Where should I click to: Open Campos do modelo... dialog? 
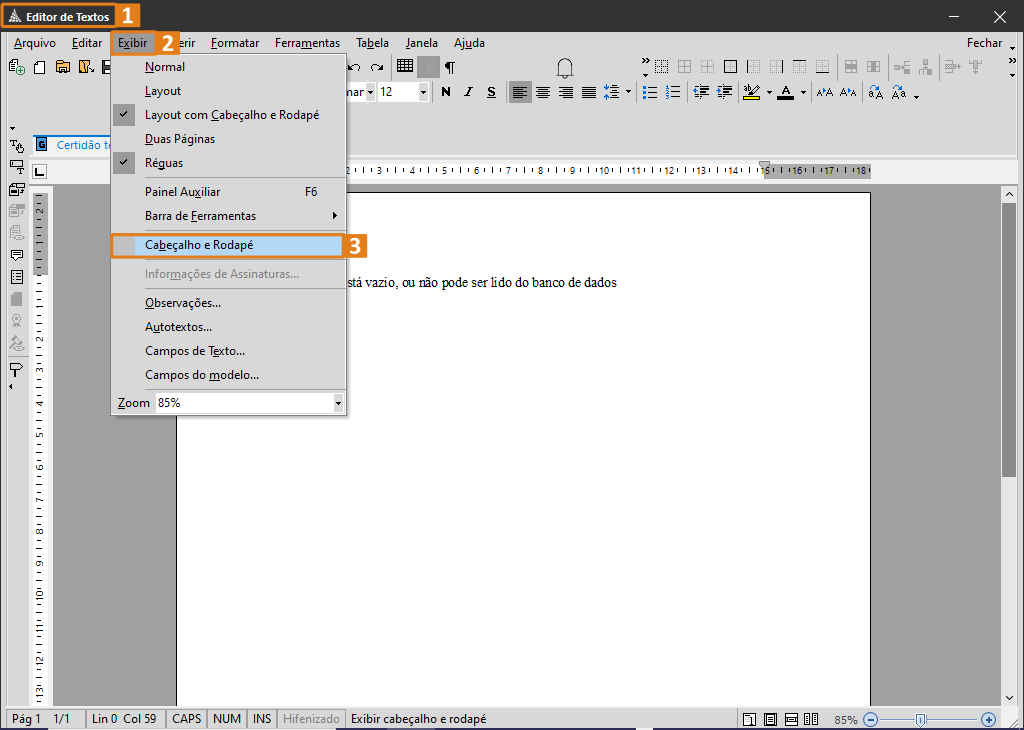coord(229,375)
